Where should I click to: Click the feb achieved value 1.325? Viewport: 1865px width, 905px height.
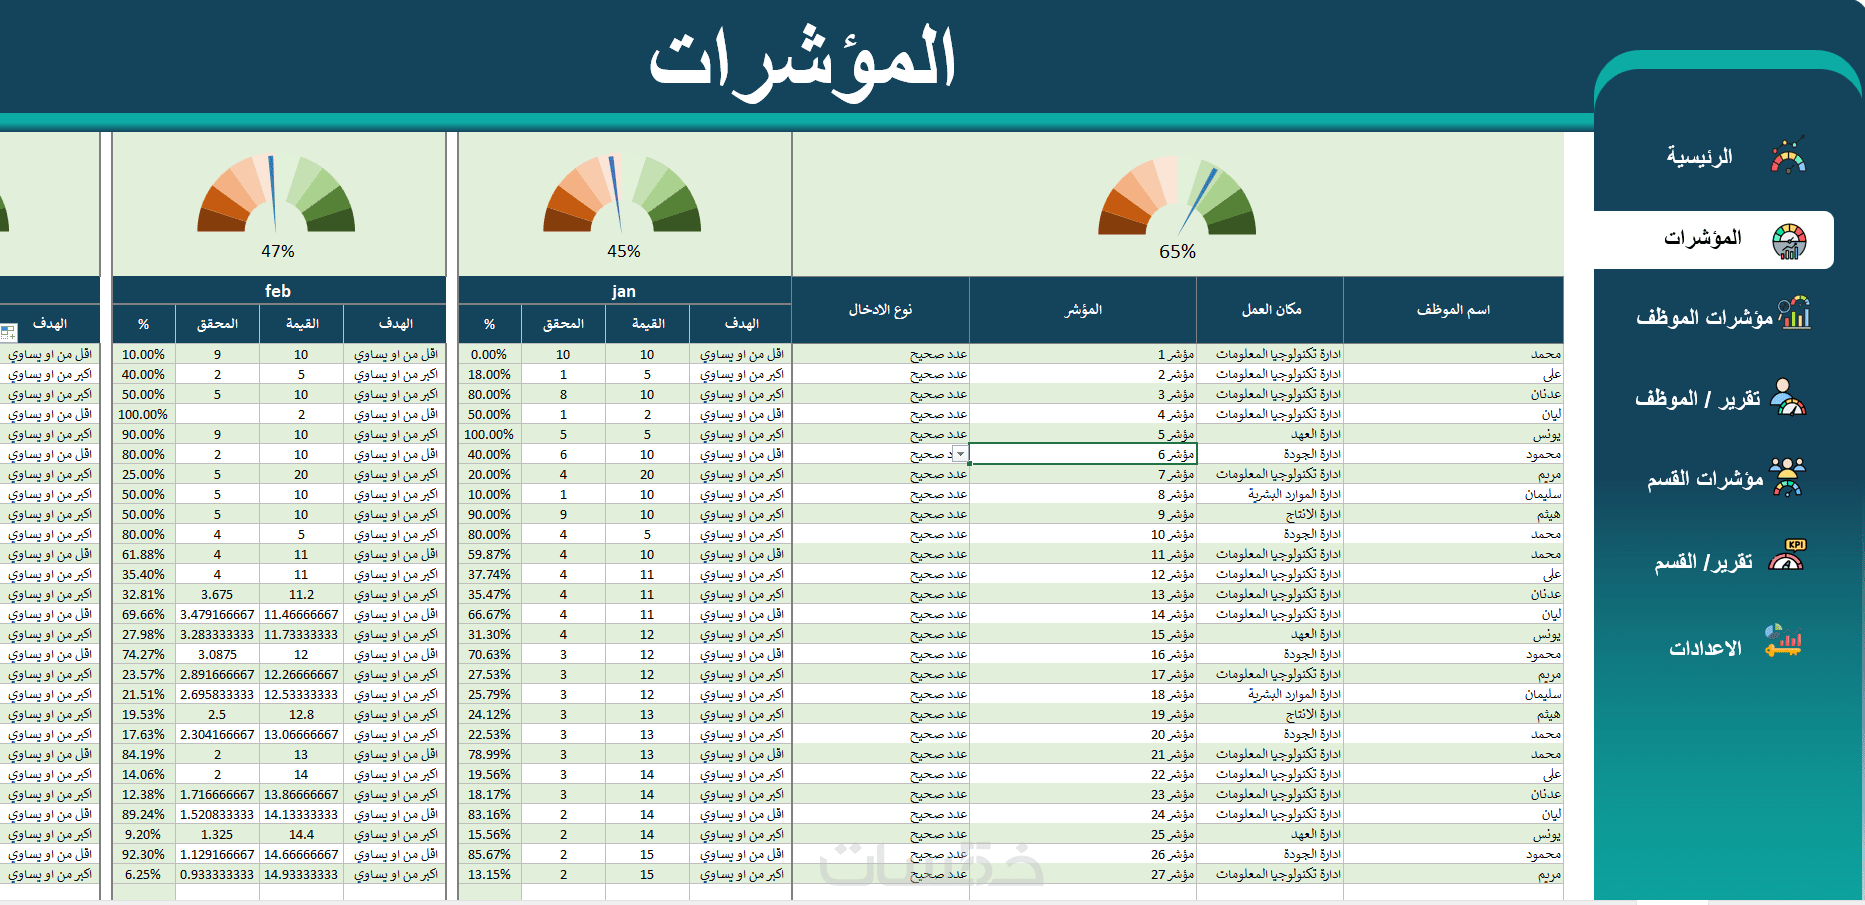point(217,834)
